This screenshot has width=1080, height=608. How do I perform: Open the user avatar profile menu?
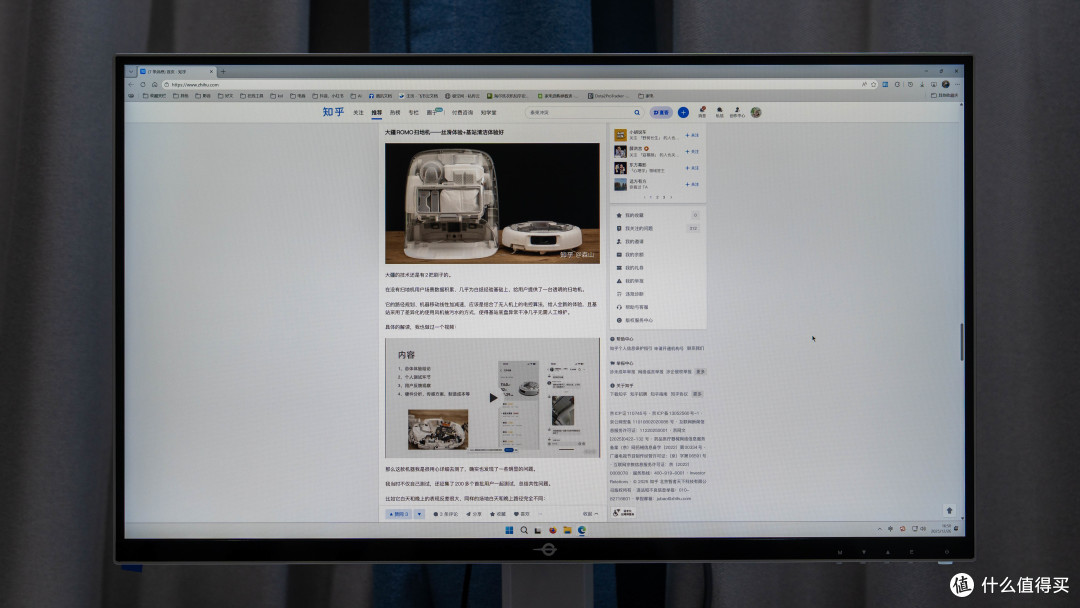756,112
